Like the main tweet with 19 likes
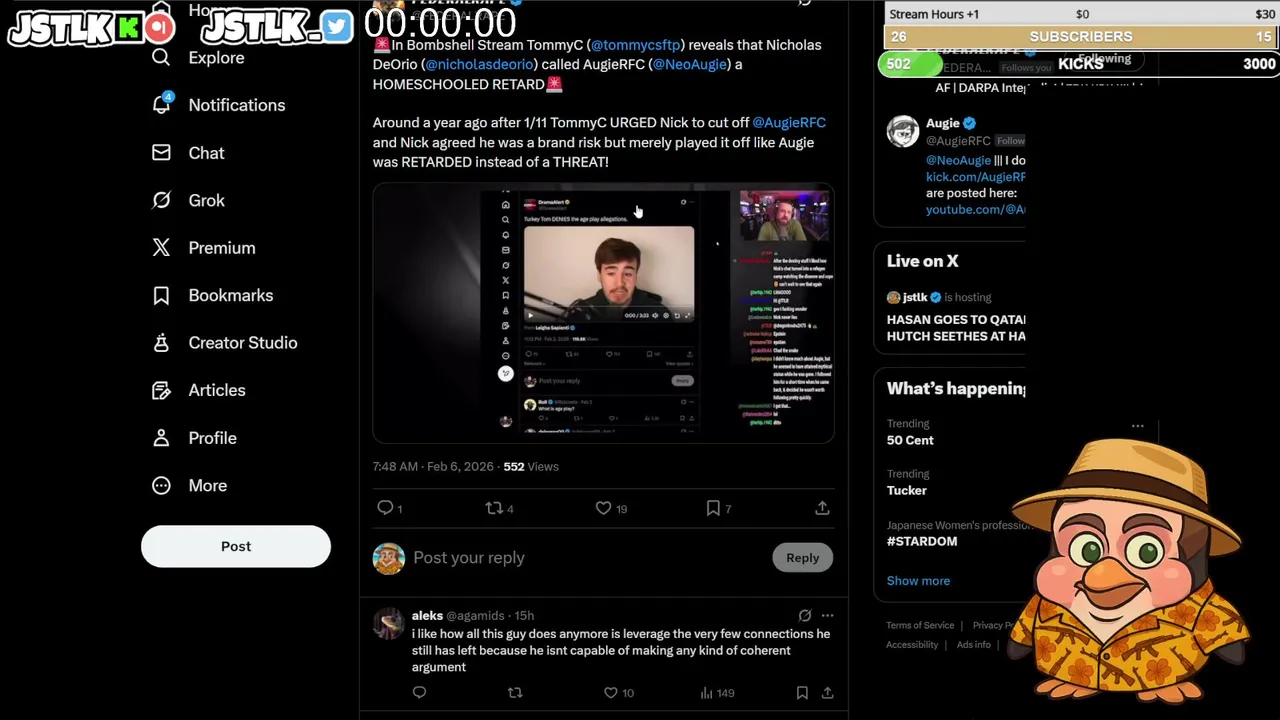The image size is (1280, 720). tap(603, 508)
